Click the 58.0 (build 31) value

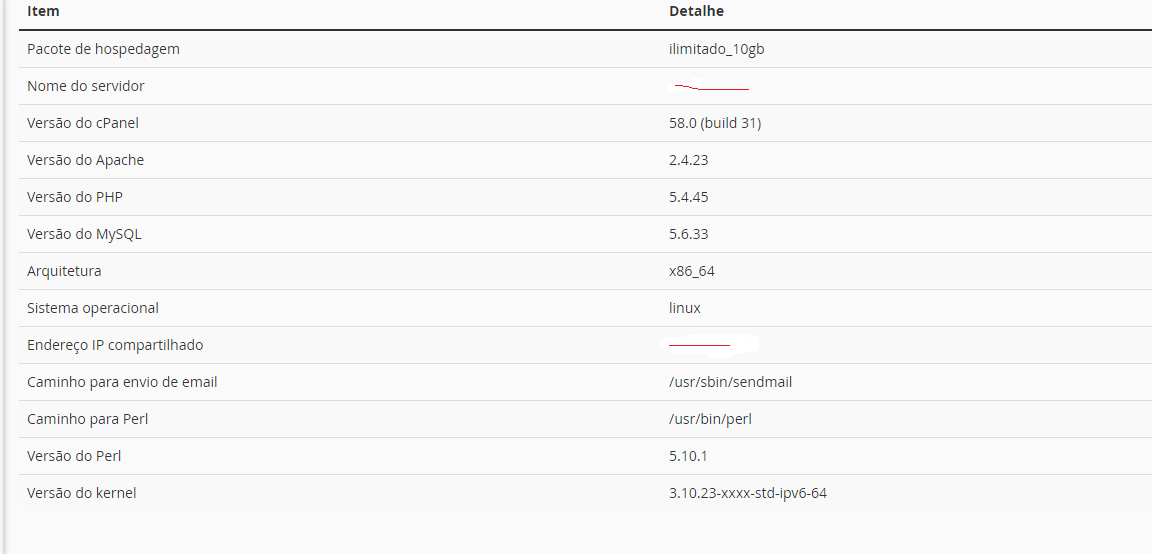click(x=716, y=123)
